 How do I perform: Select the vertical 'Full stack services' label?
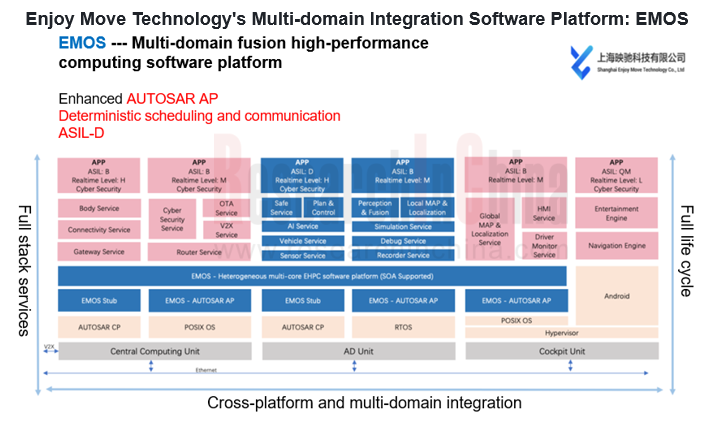[x=23, y=270]
